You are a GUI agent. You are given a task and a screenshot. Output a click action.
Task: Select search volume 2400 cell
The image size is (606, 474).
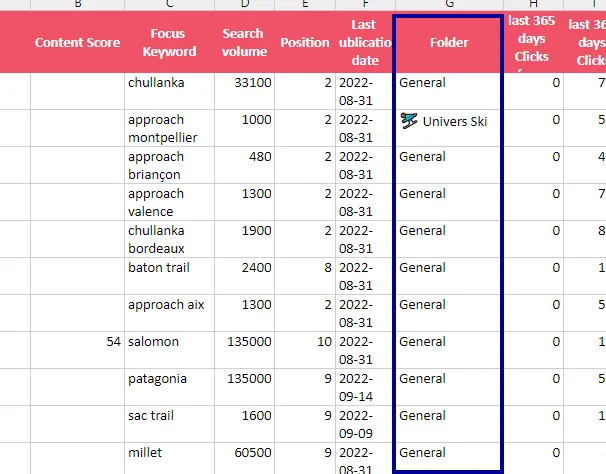[245, 276]
